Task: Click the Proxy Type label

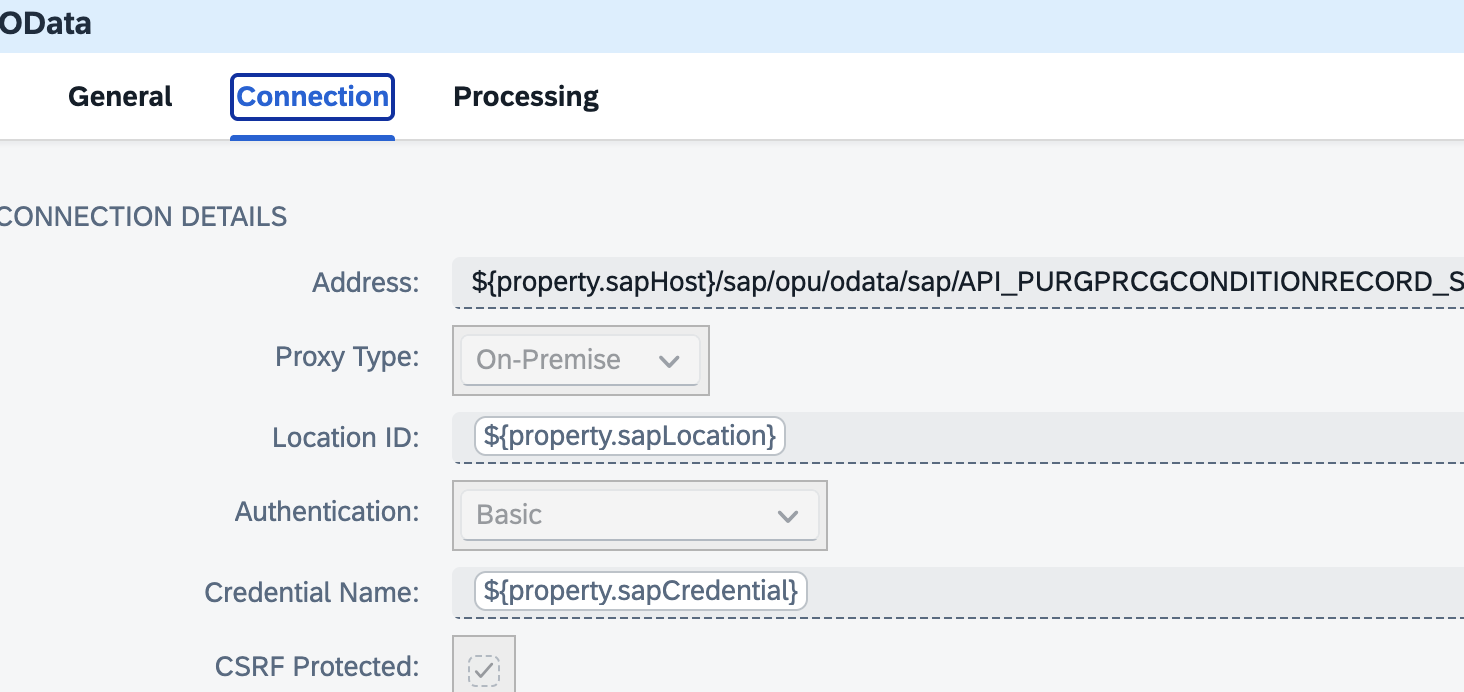Action: pyautogui.click(x=347, y=356)
